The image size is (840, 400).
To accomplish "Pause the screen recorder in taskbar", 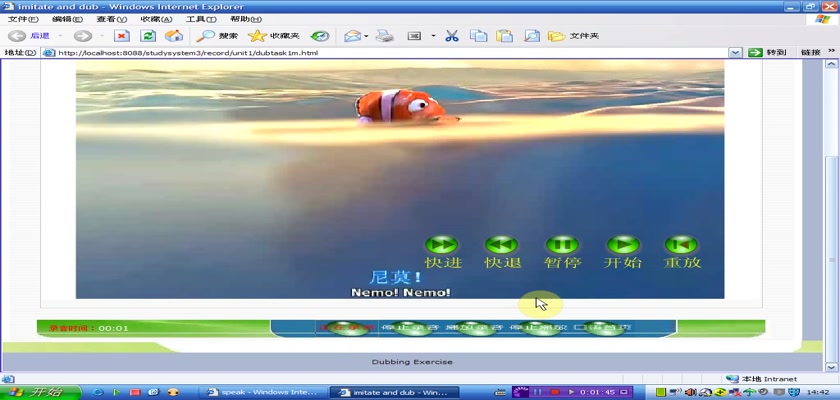I will 538,393.
